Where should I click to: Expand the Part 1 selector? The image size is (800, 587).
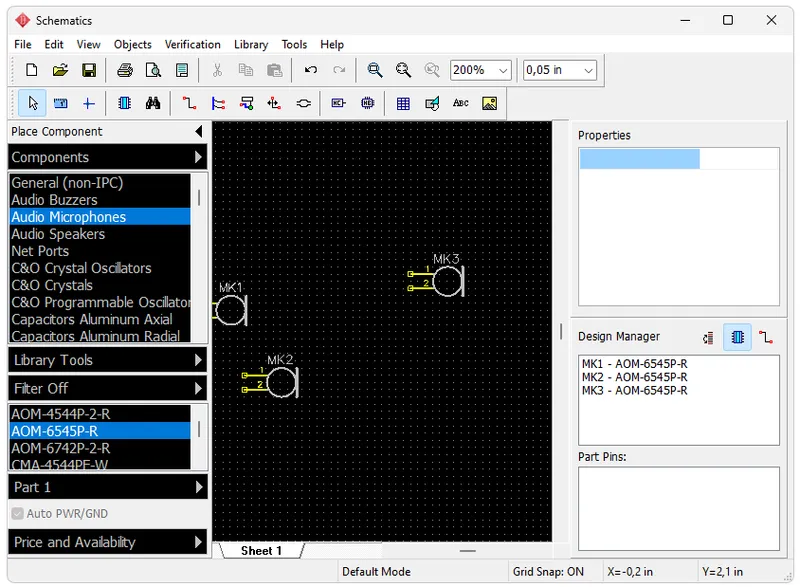pos(108,487)
